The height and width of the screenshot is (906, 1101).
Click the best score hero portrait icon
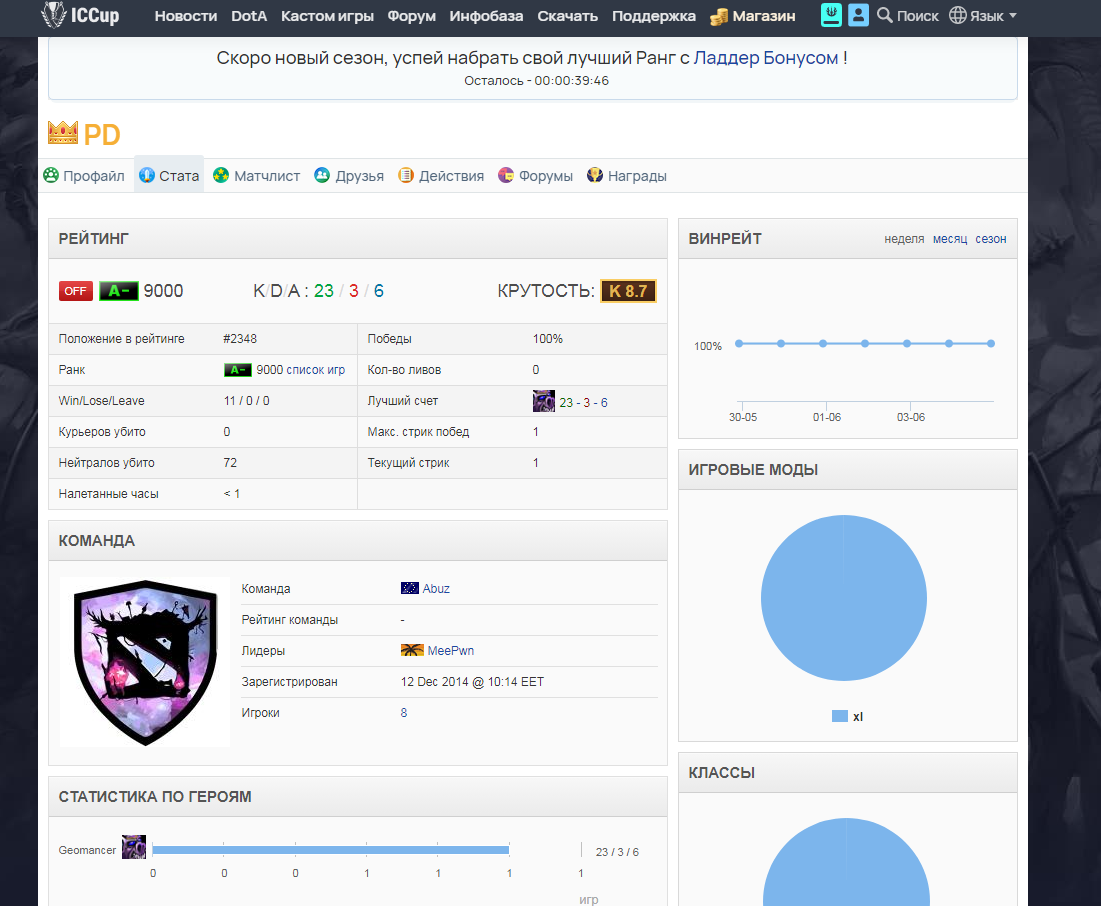click(x=543, y=401)
